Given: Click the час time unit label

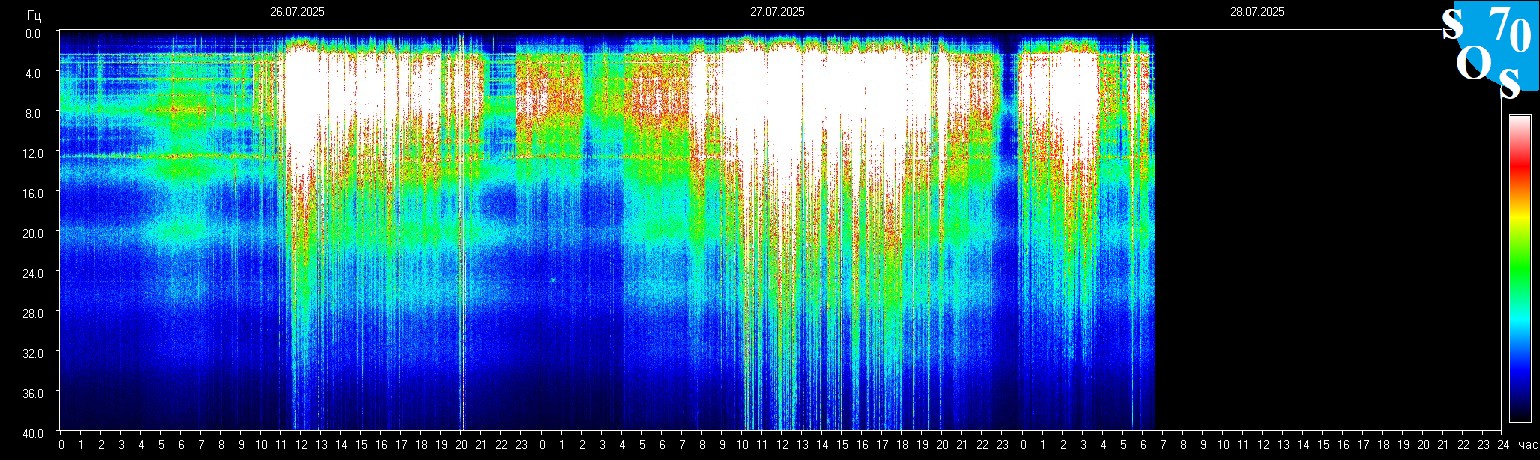Looking at the screenshot, I should pyautogui.click(x=1526, y=445).
